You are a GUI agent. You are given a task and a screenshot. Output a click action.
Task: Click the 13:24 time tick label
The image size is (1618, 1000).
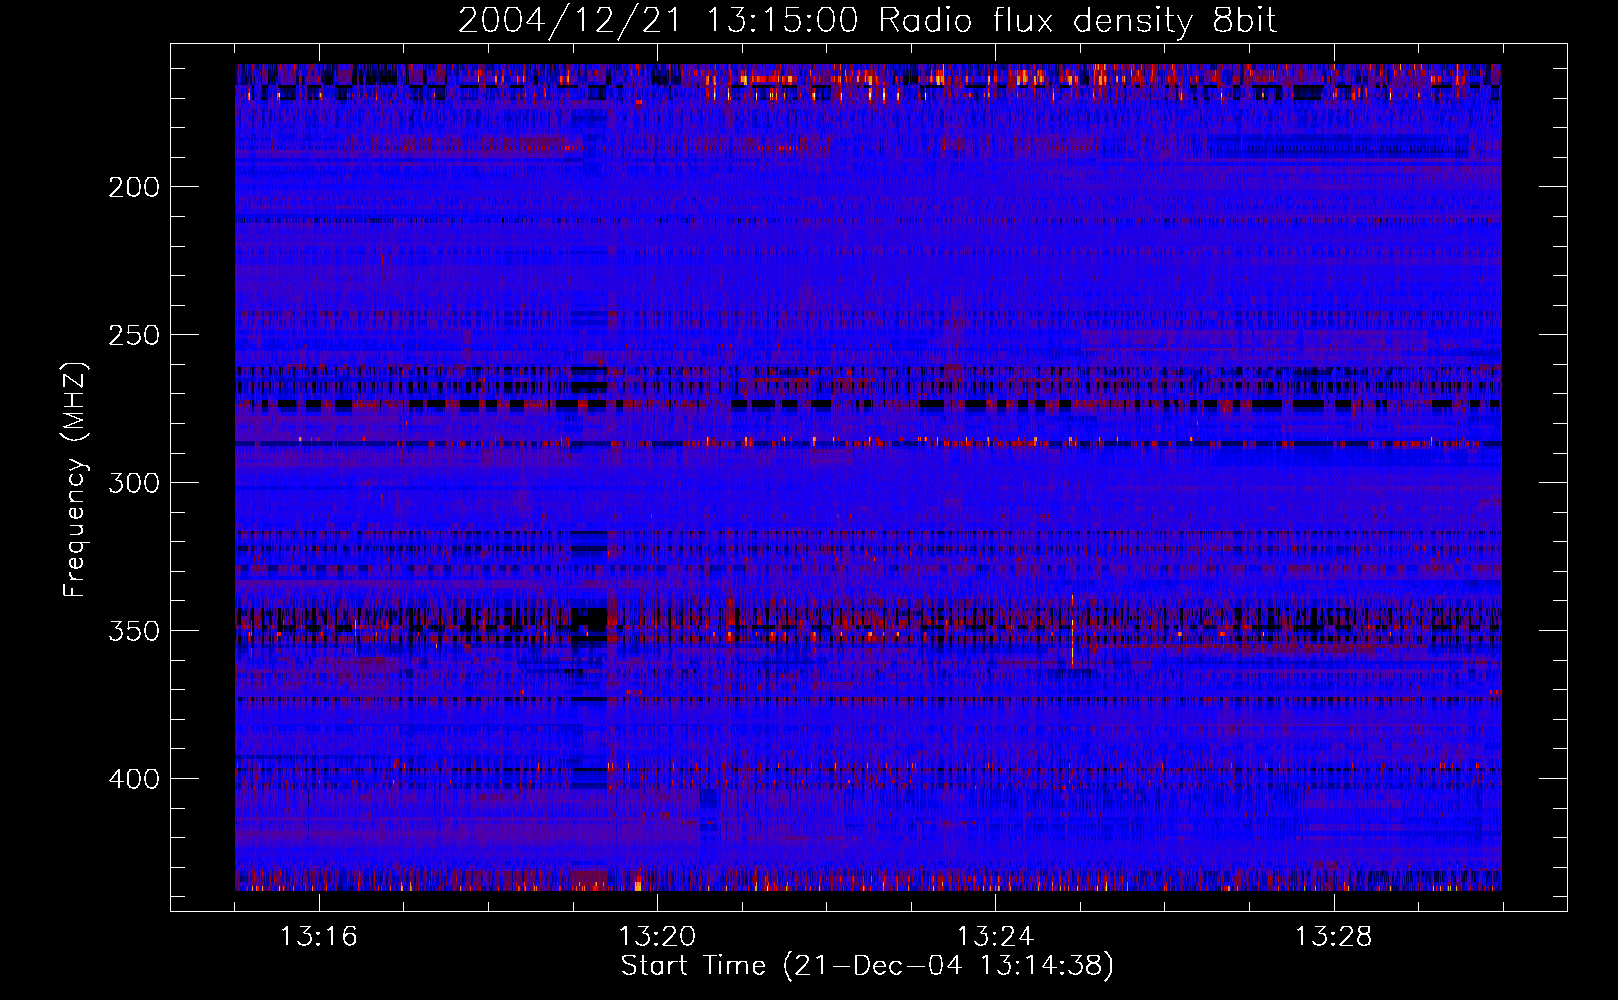pos(995,937)
